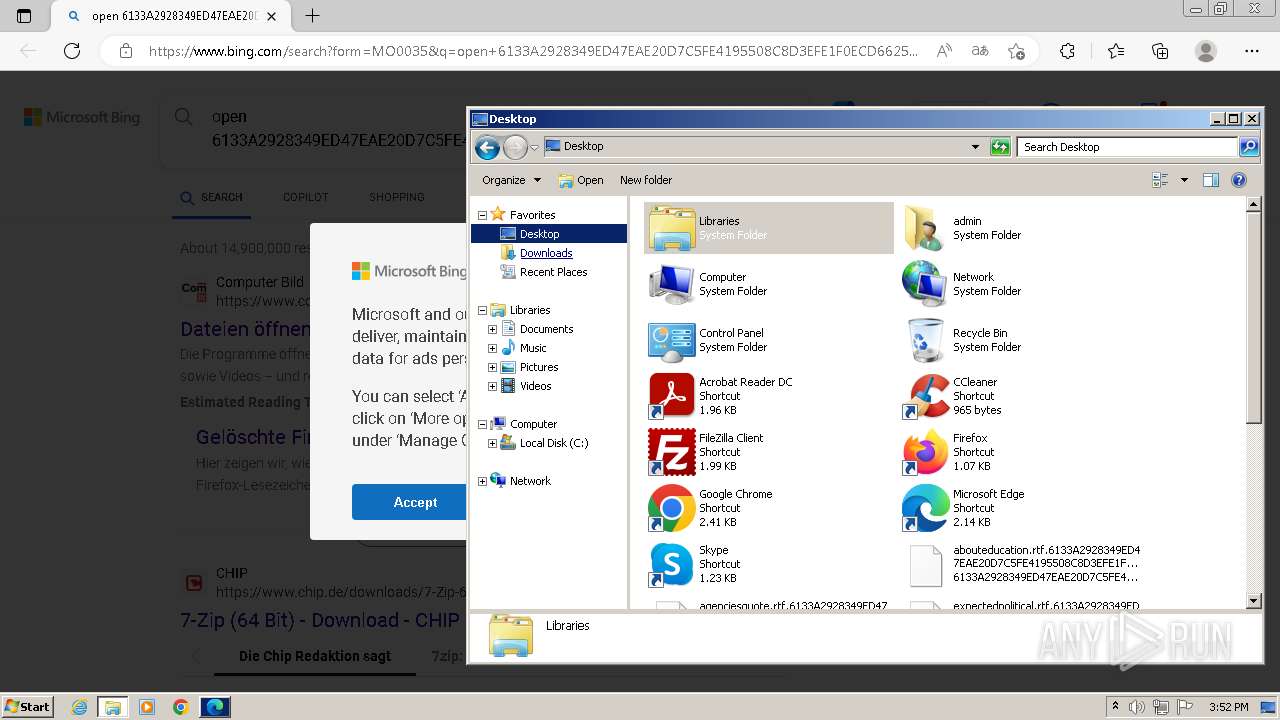Screen dimensions: 1280x720
Task: Click the green refresh button beside address bar
Action: (x=1000, y=147)
